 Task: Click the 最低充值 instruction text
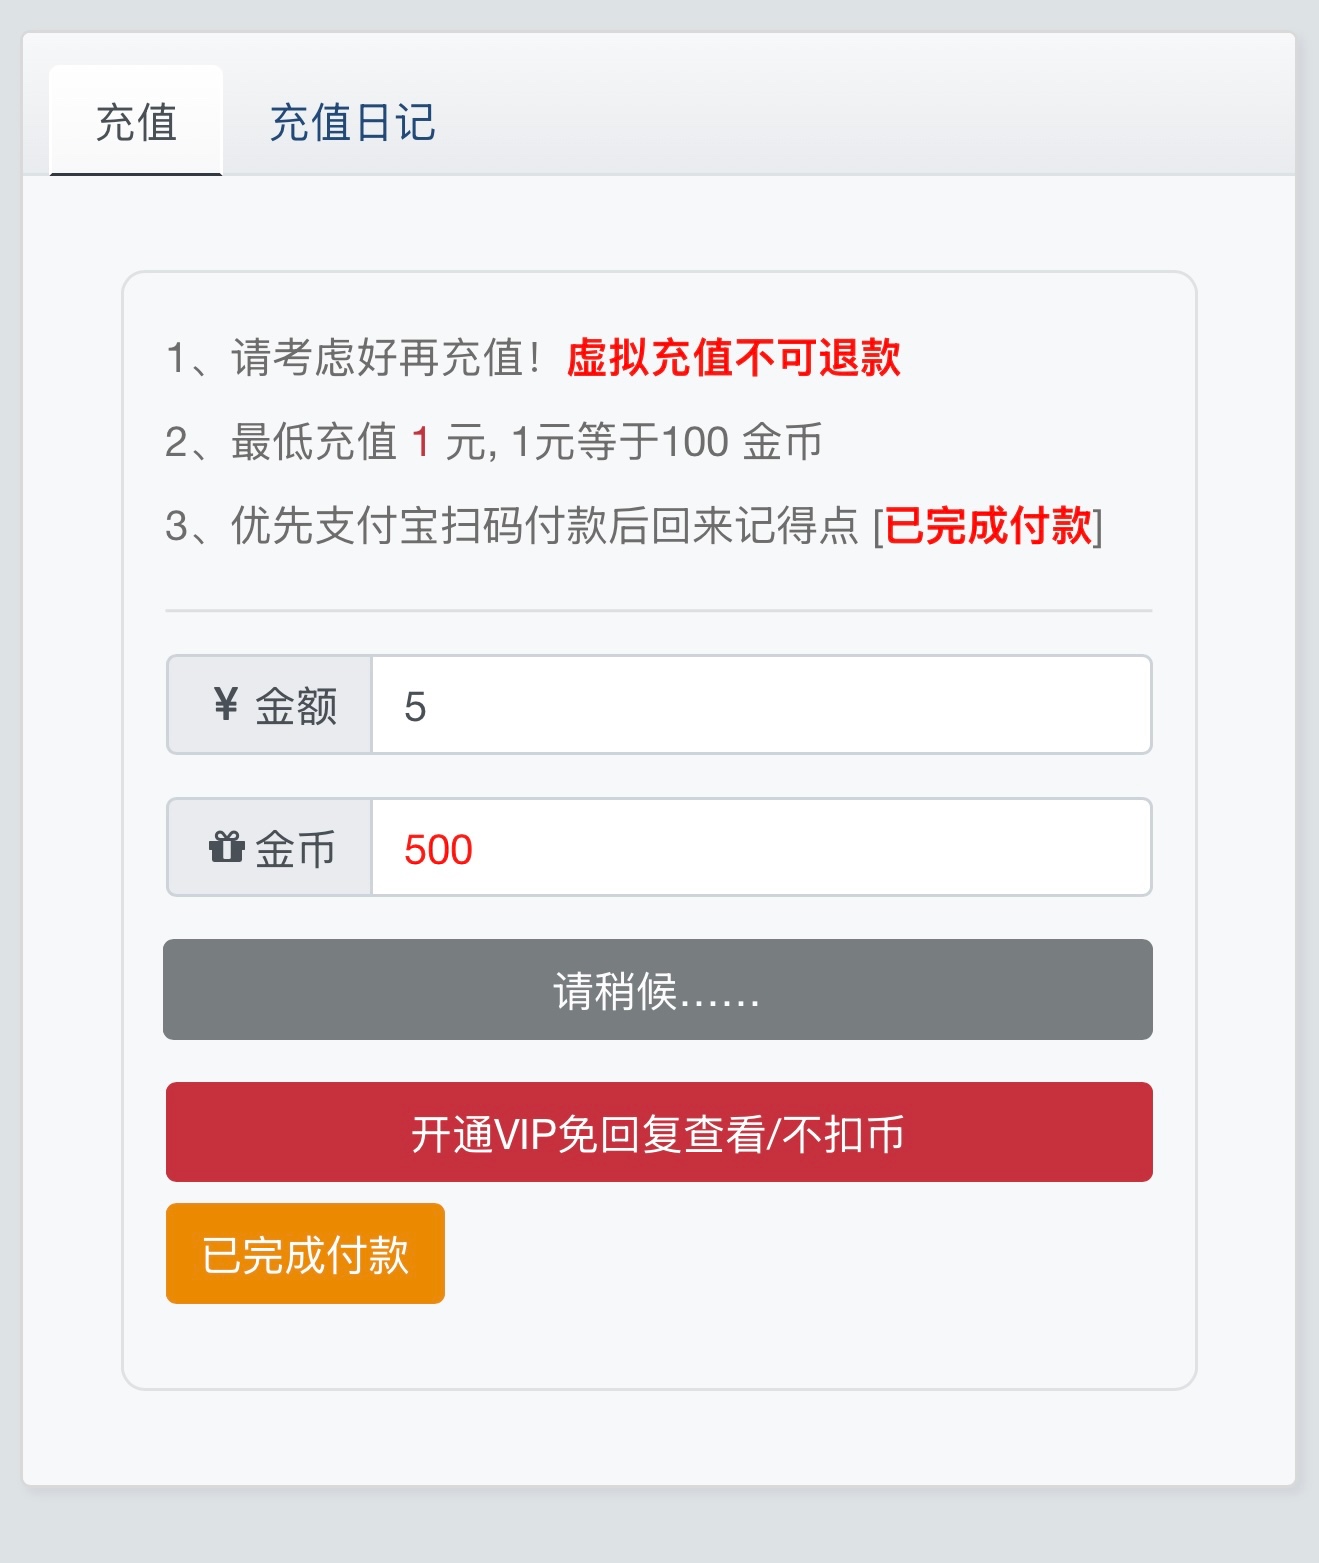point(314,442)
